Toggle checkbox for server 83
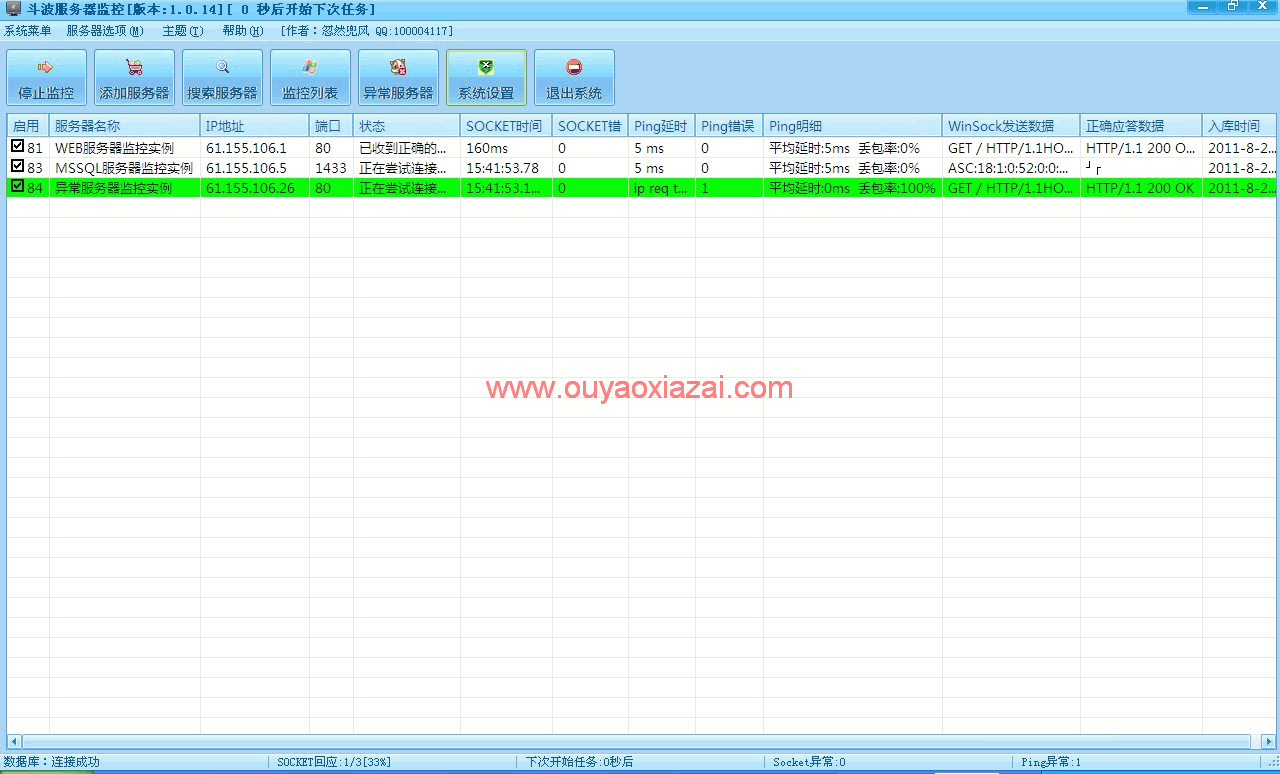The image size is (1280, 774). tap(17, 167)
